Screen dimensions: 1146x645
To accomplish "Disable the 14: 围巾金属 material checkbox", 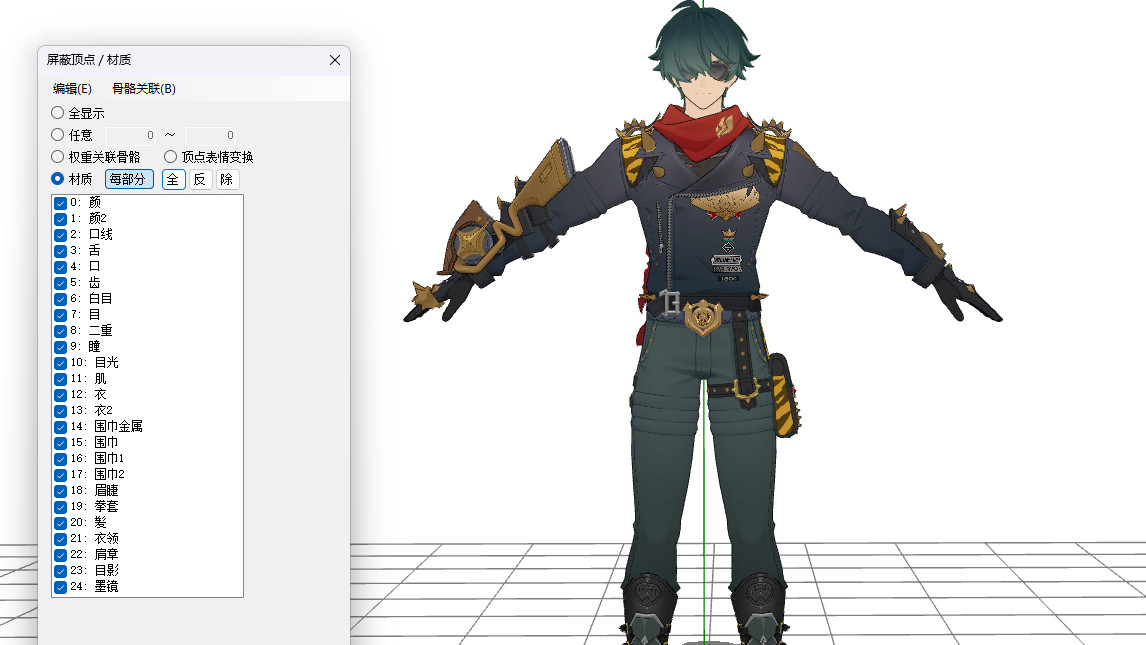I will 60,427.
